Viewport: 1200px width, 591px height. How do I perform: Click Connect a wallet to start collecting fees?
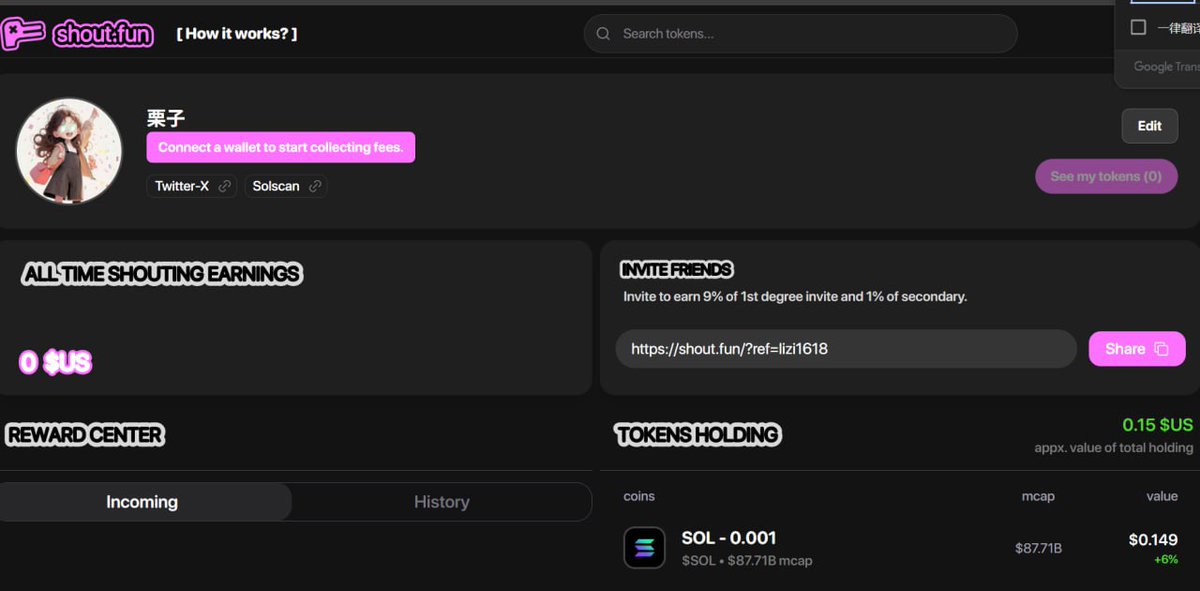pos(280,147)
